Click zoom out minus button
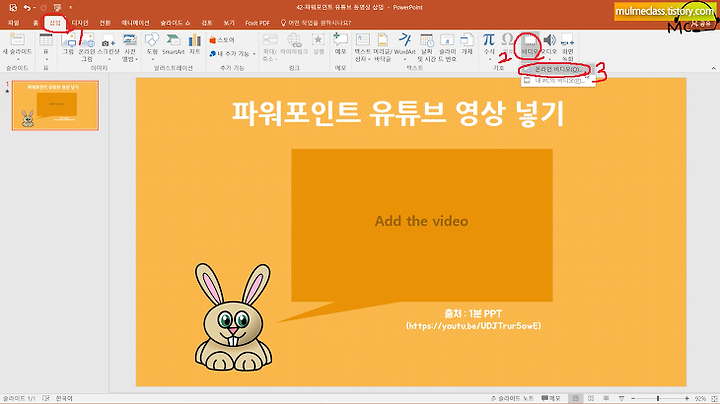This screenshot has width=720, height=404. click(633, 398)
